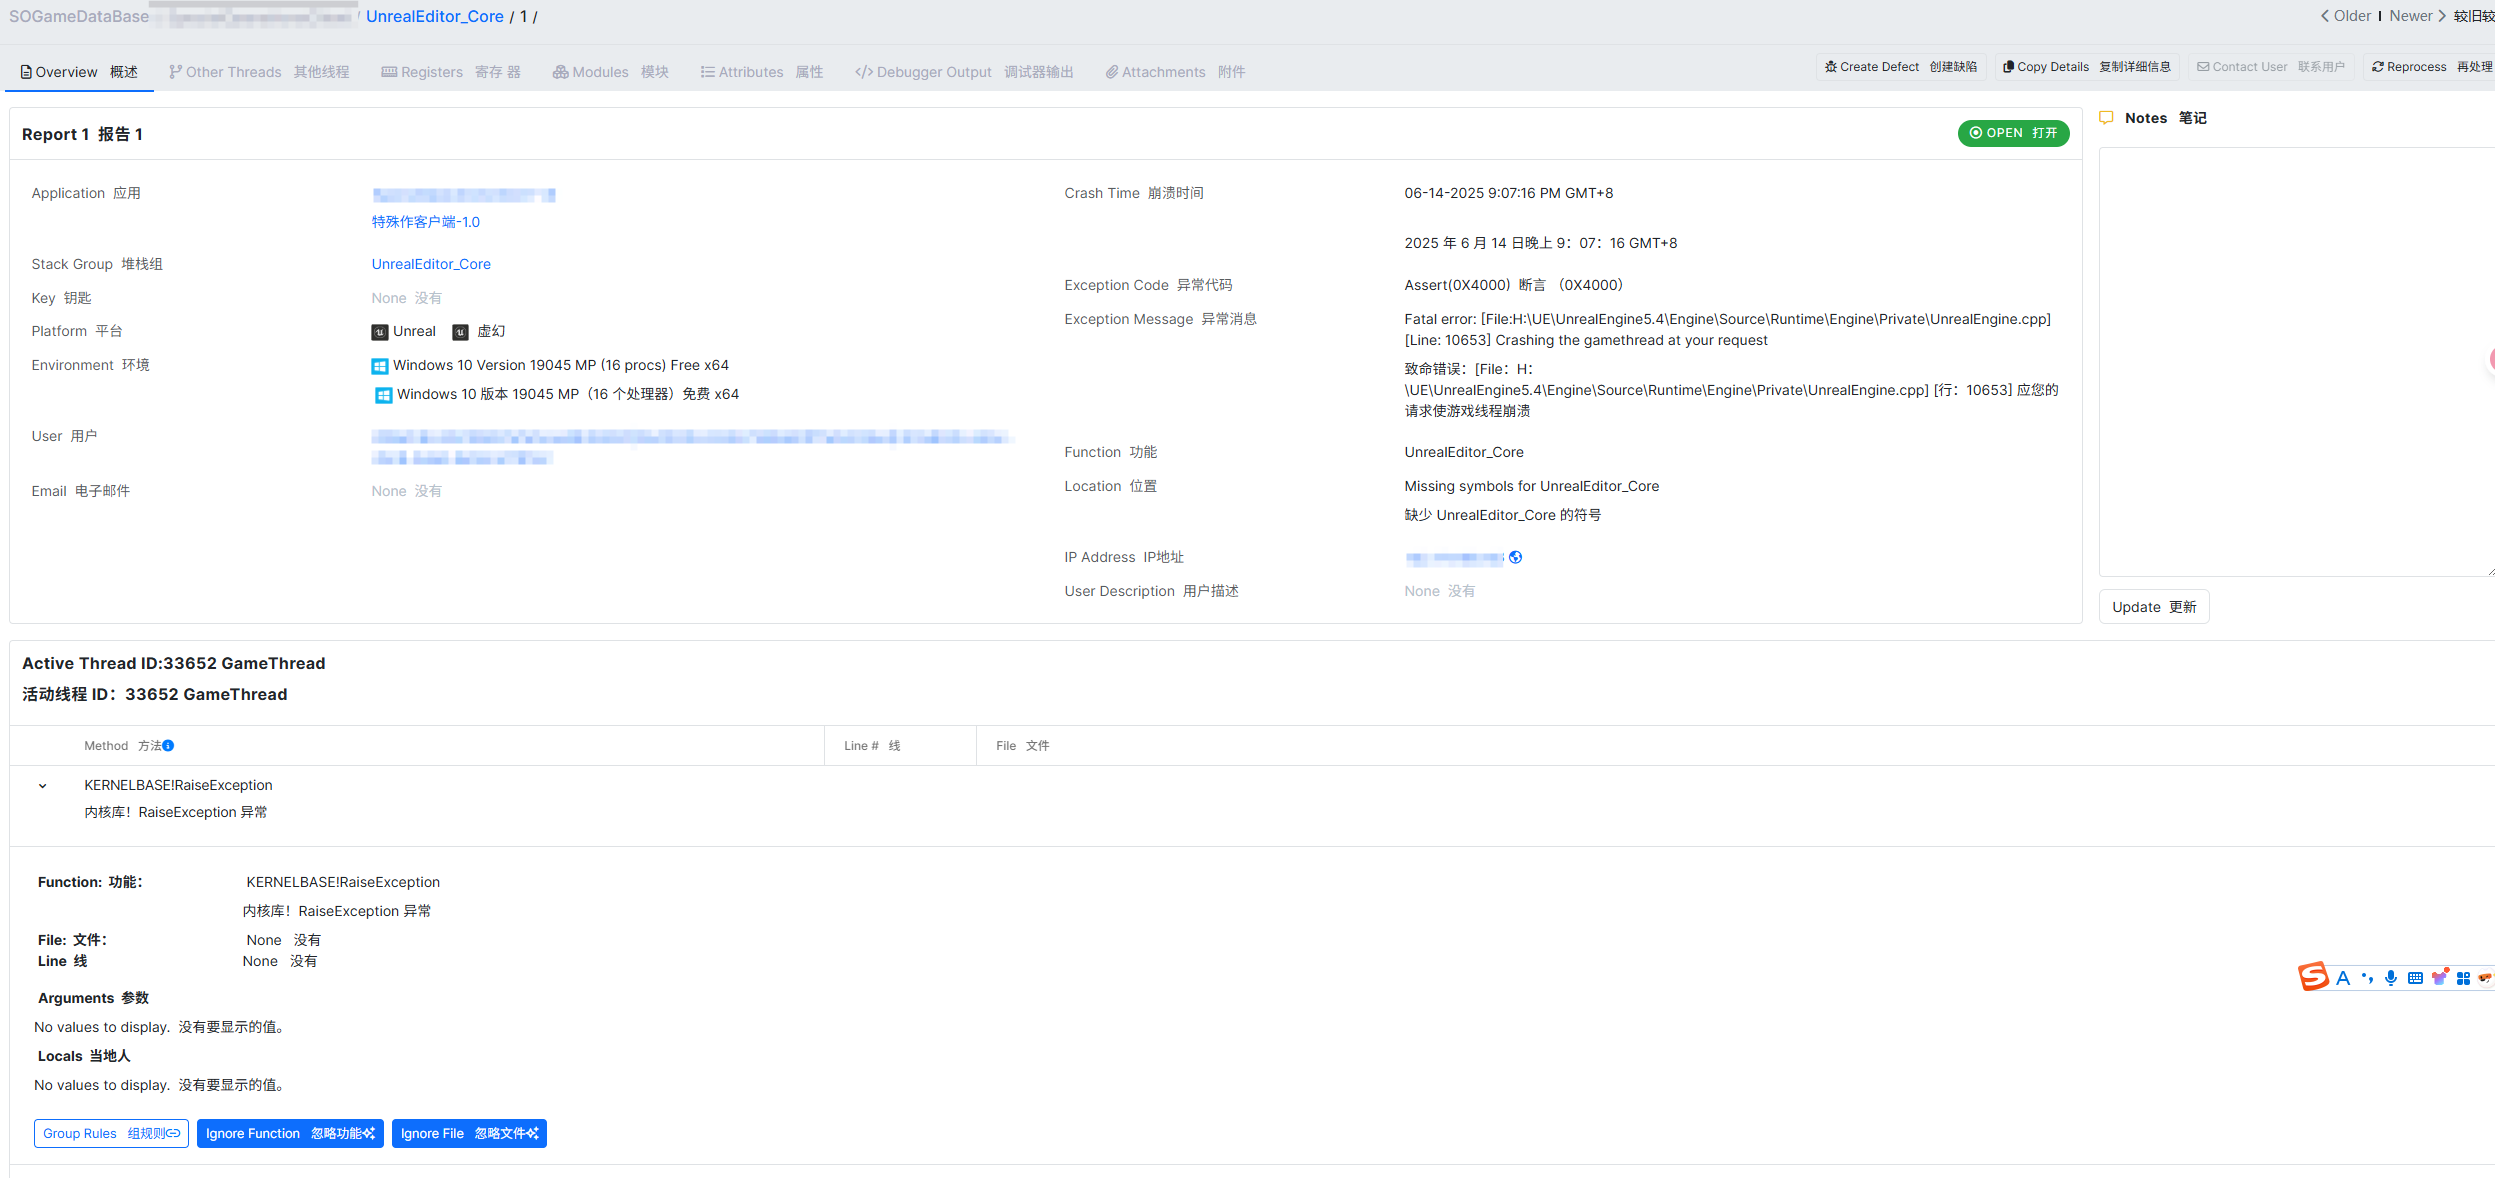Click the Assert(0X4000) exception code value
2495x1178 pixels.
pyautogui.click(x=1457, y=285)
